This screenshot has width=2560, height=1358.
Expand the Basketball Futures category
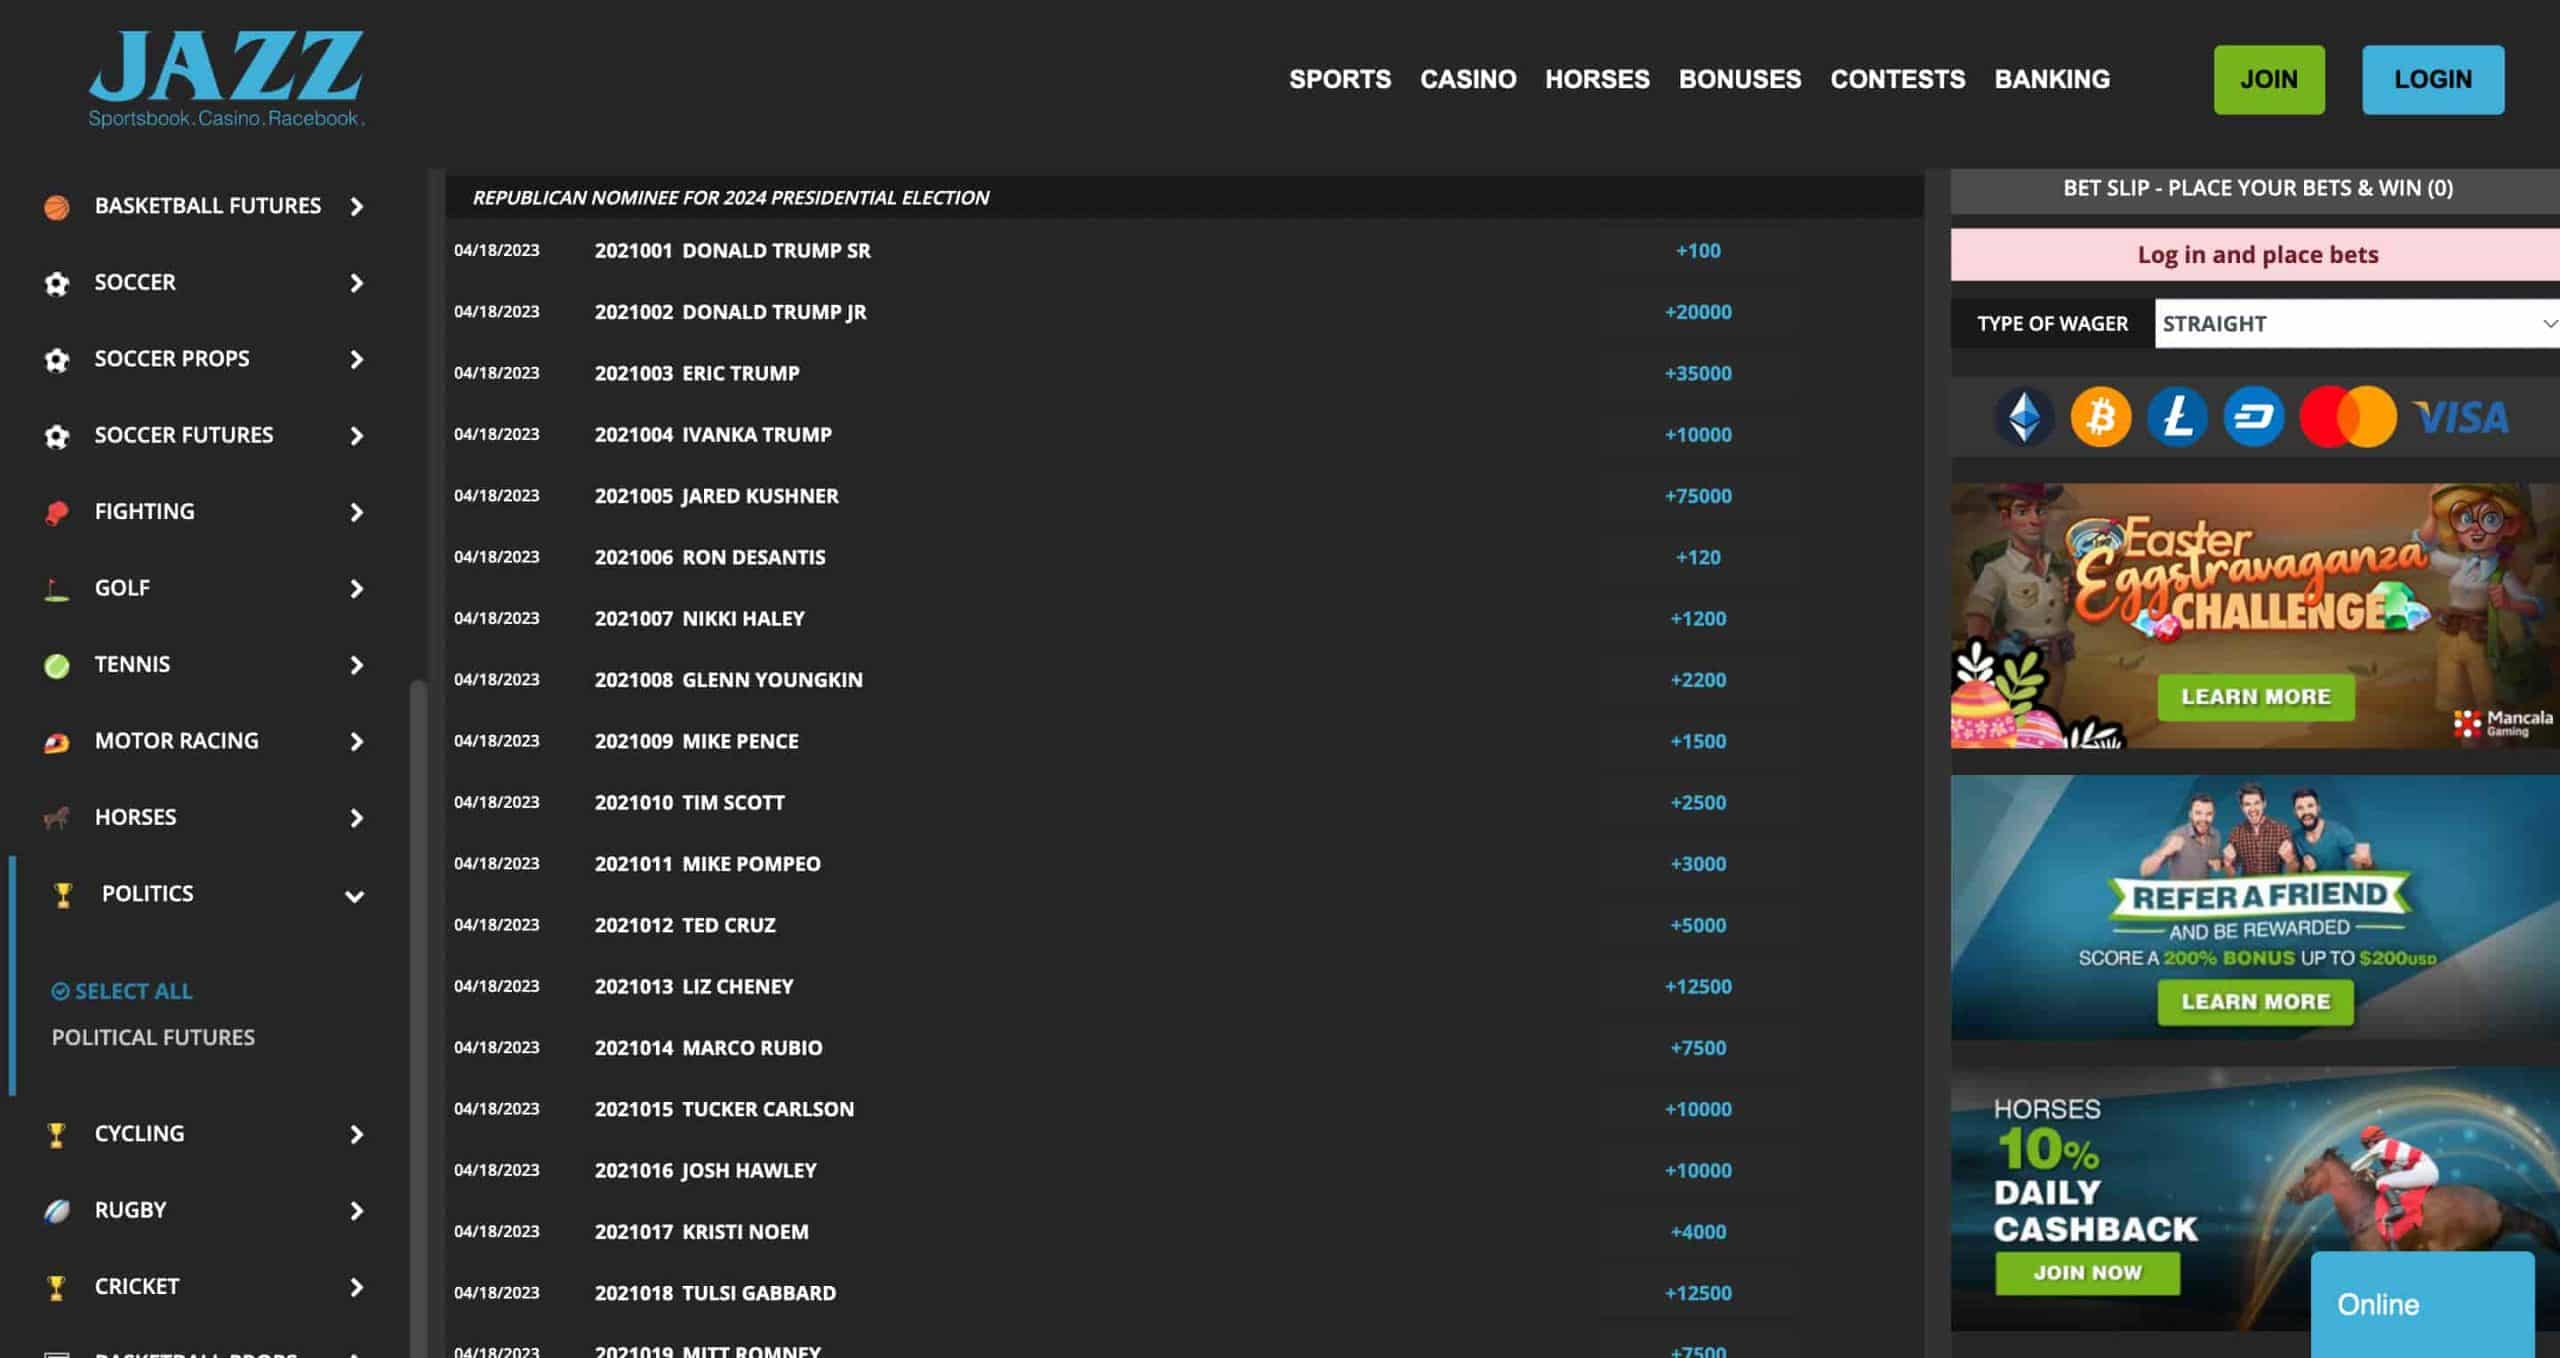pyautogui.click(x=357, y=207)
